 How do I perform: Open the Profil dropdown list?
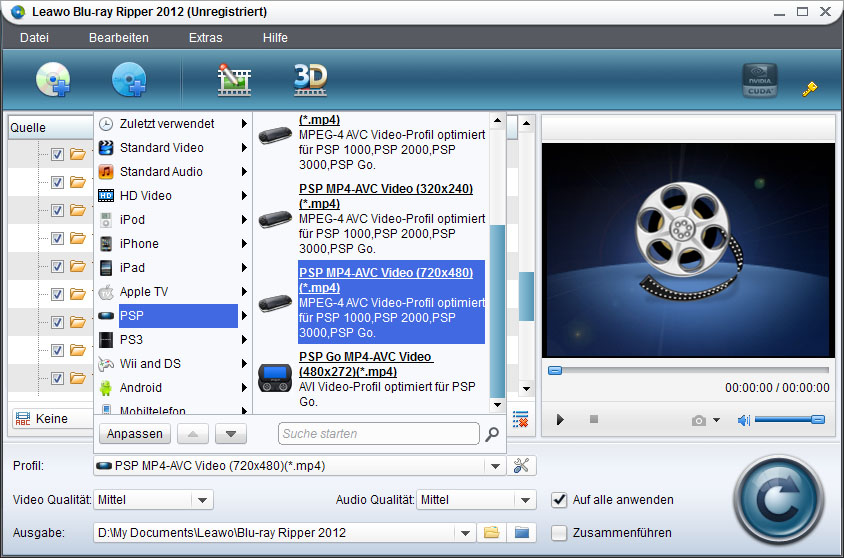[494, 465]
